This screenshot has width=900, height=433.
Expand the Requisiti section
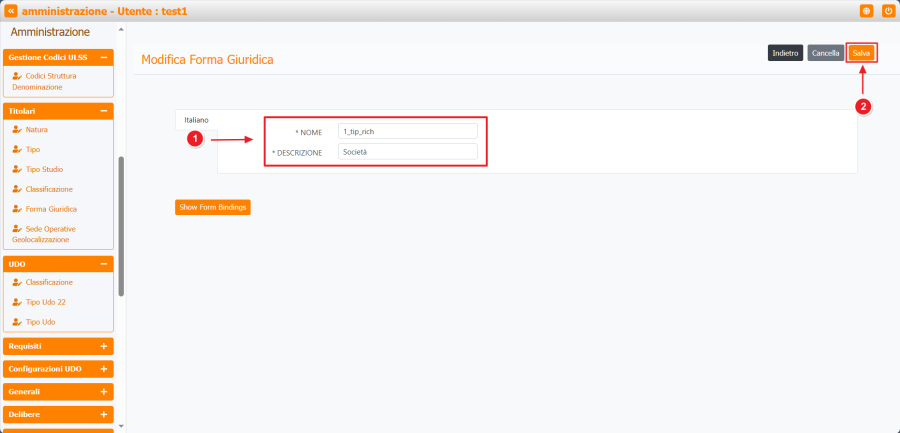pyautogui.click(x=103, y=346)
